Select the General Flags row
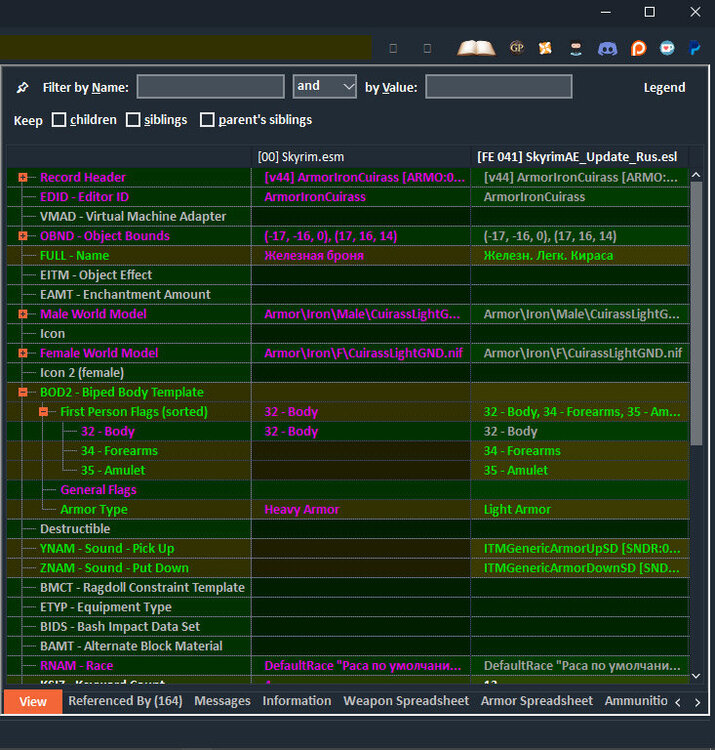 click(x=348, y=490)
